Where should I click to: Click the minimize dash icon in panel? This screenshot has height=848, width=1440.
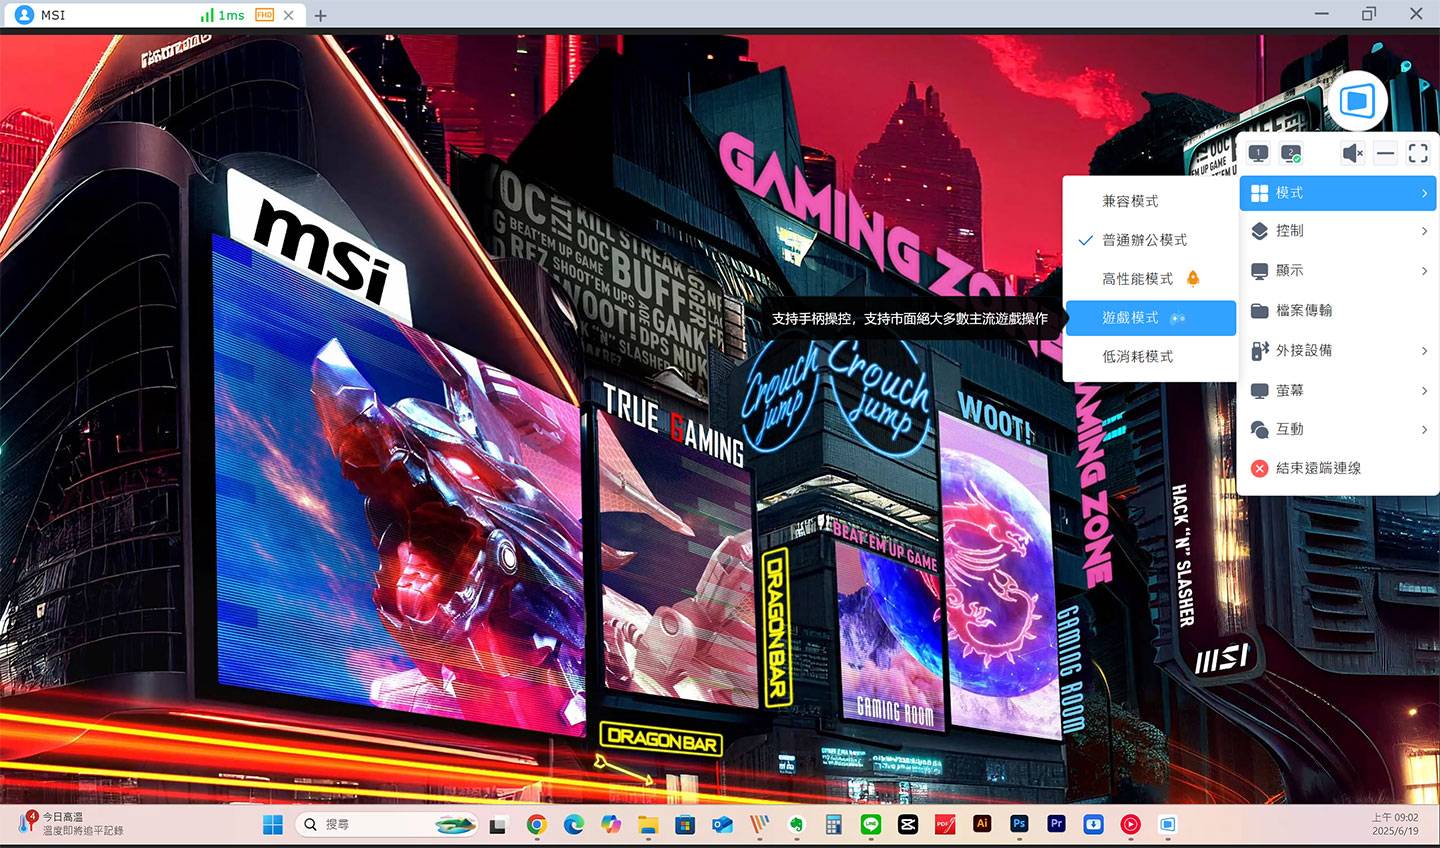point(1385,153)
